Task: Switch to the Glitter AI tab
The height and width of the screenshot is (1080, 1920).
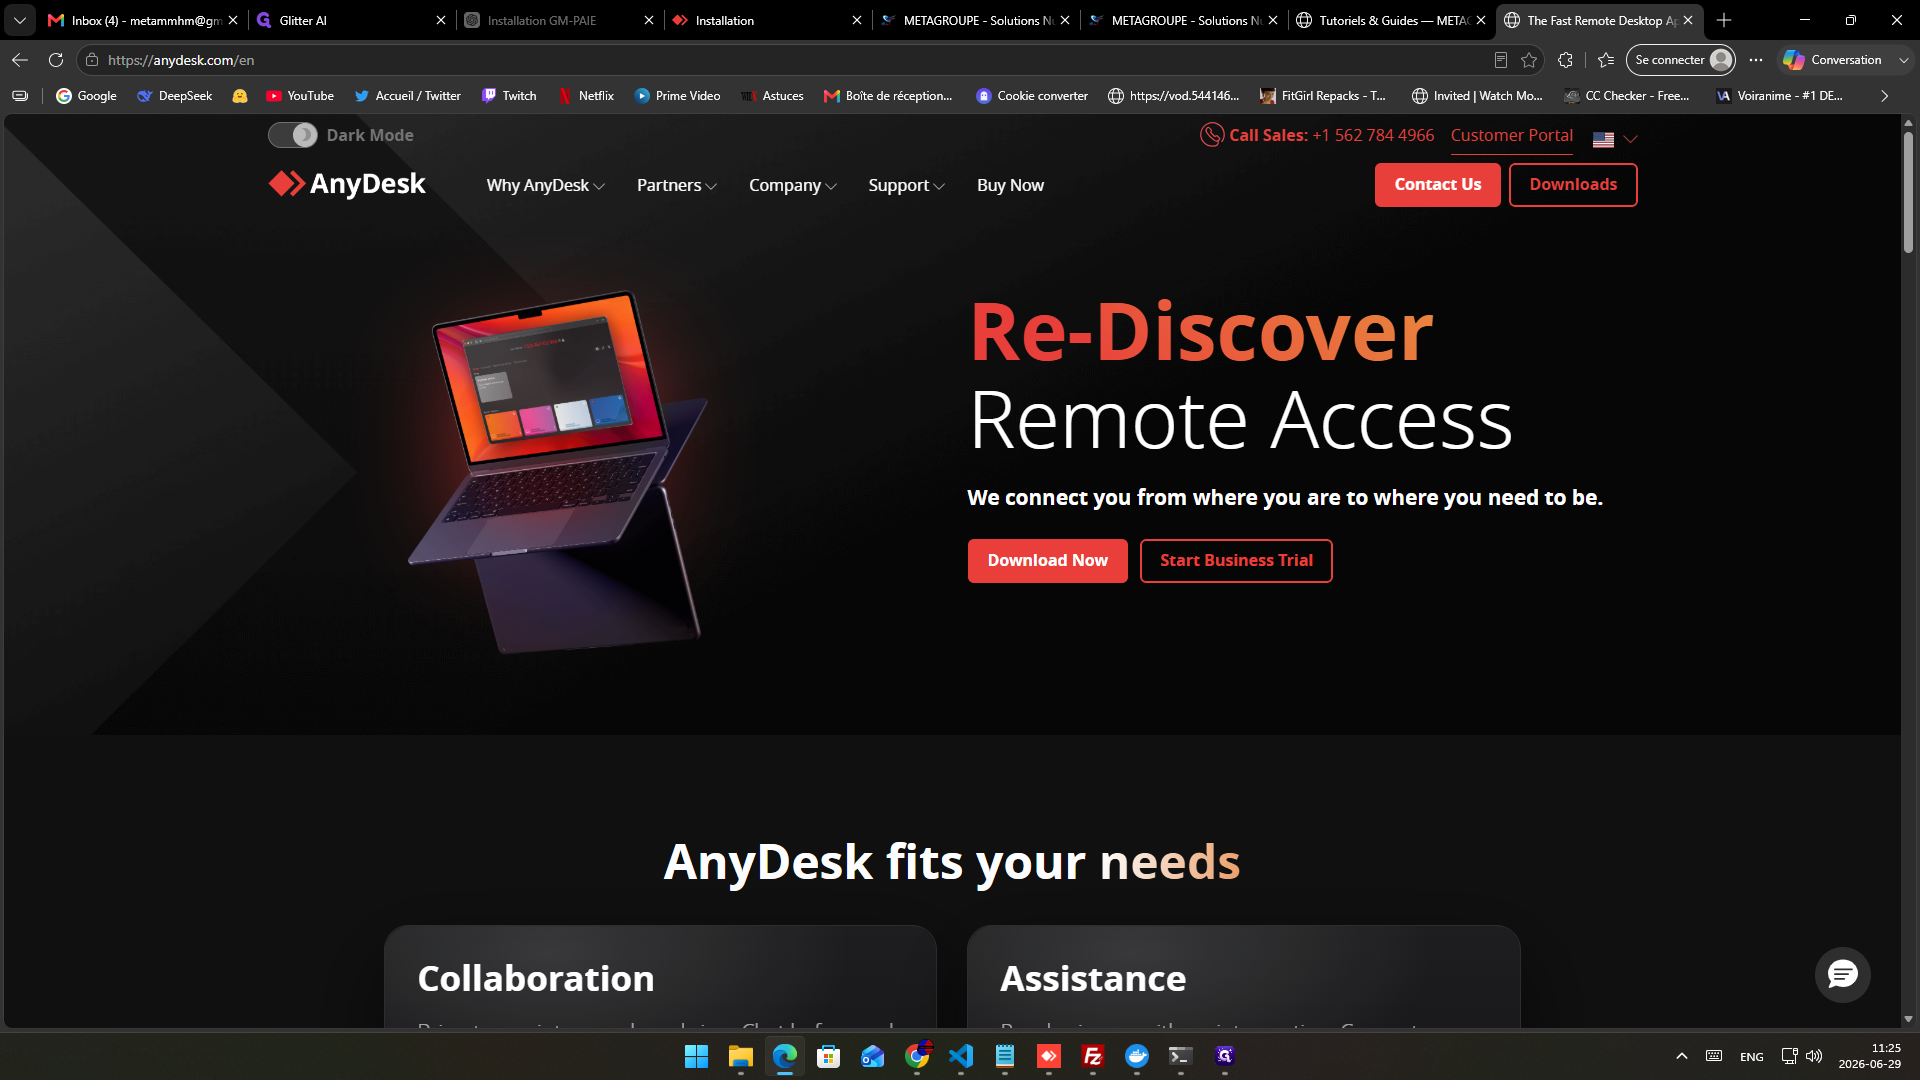Action: [351, 20]
